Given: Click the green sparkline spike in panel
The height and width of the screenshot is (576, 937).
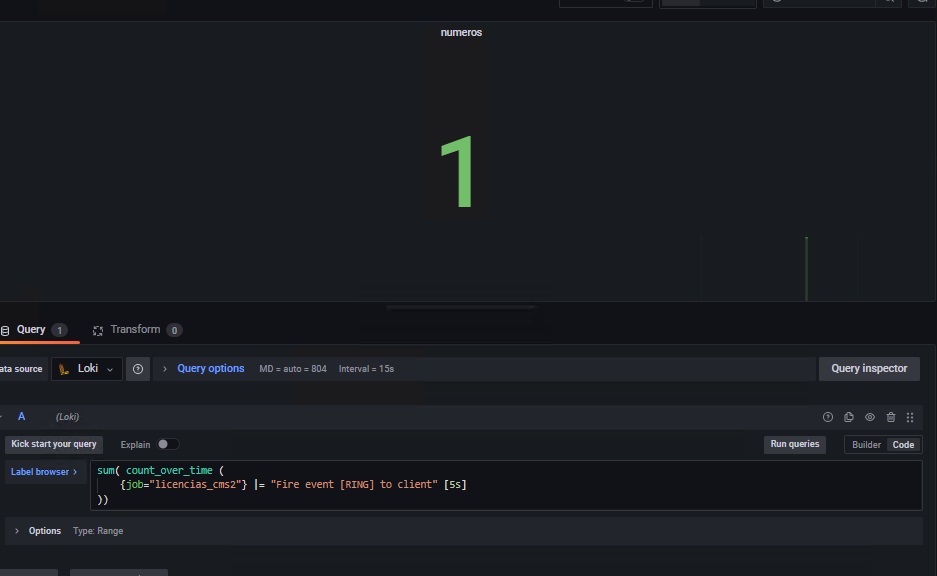Looking at the screenshot, I should tap(807, 268).
